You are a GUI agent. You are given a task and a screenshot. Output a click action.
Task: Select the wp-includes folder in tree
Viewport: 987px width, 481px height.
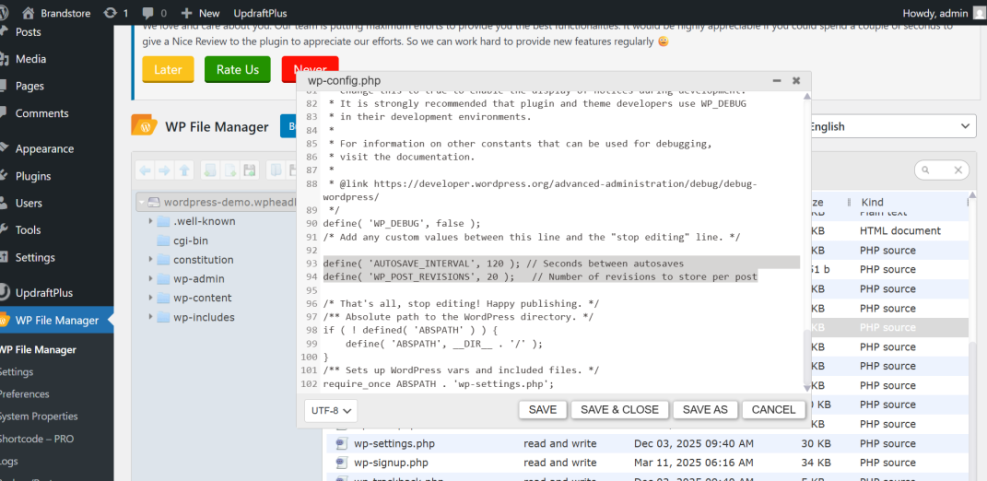203,317
